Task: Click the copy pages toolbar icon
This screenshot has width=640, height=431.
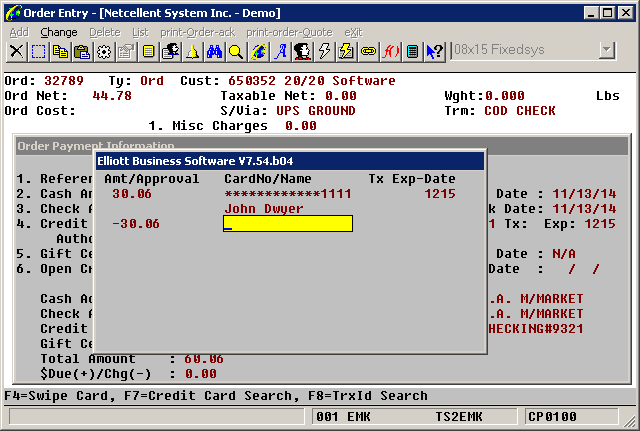Action: tap(60, 51)
